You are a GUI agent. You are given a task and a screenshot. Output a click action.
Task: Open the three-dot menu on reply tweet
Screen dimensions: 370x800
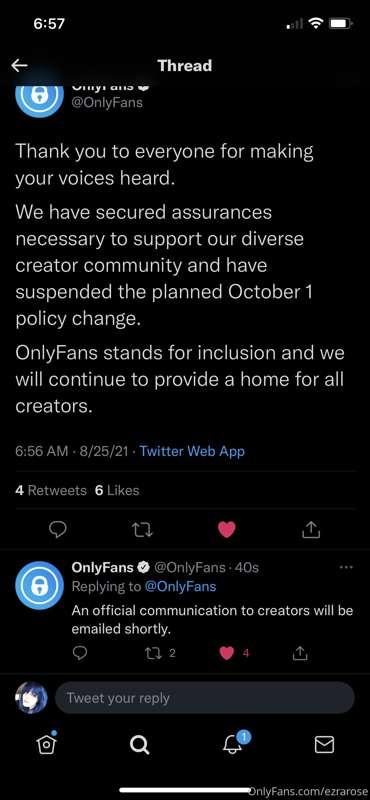tap(346, 567)
